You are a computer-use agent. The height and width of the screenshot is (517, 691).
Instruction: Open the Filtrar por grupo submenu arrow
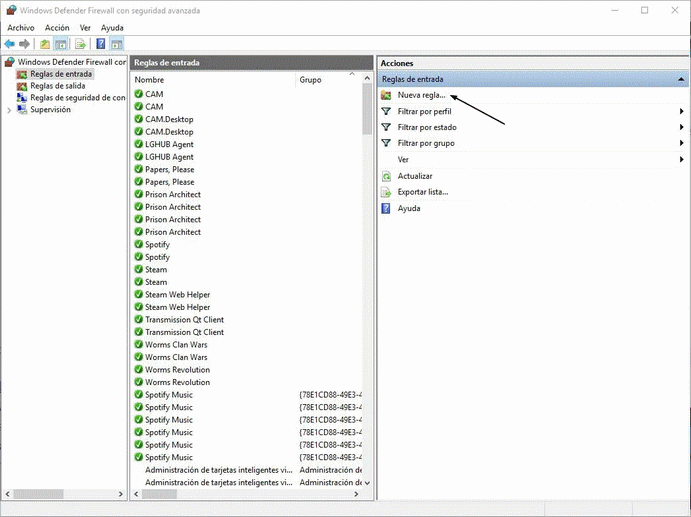click(x=681, y=143)
